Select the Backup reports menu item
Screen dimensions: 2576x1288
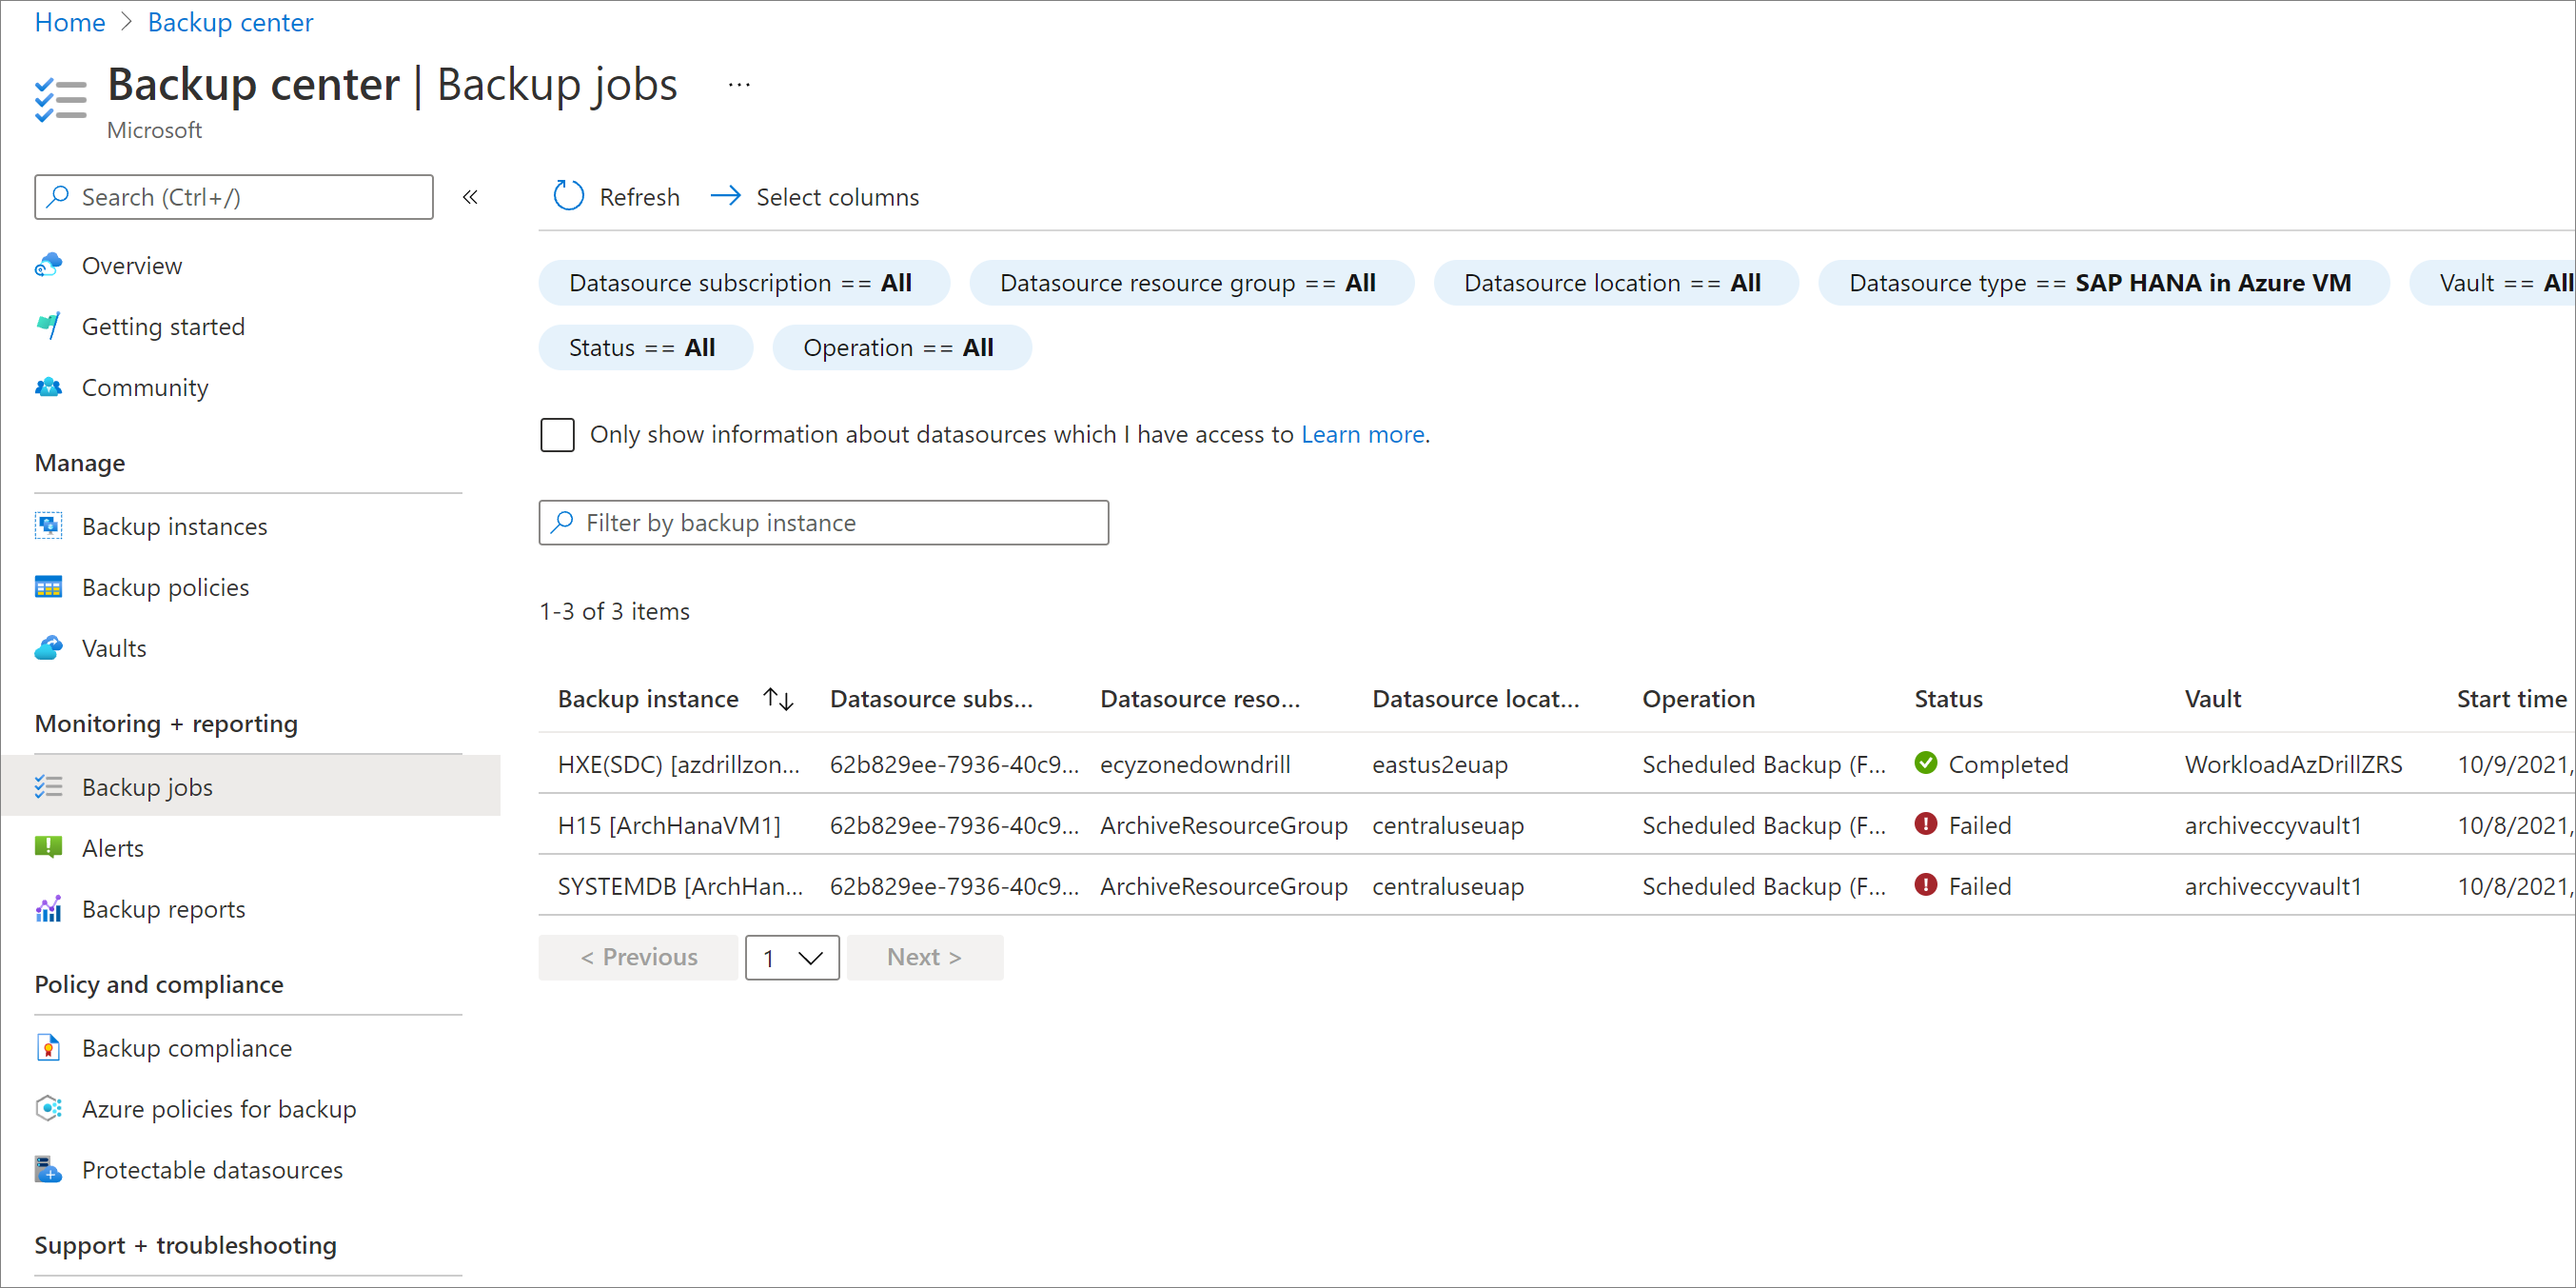(x=166, y=908)
